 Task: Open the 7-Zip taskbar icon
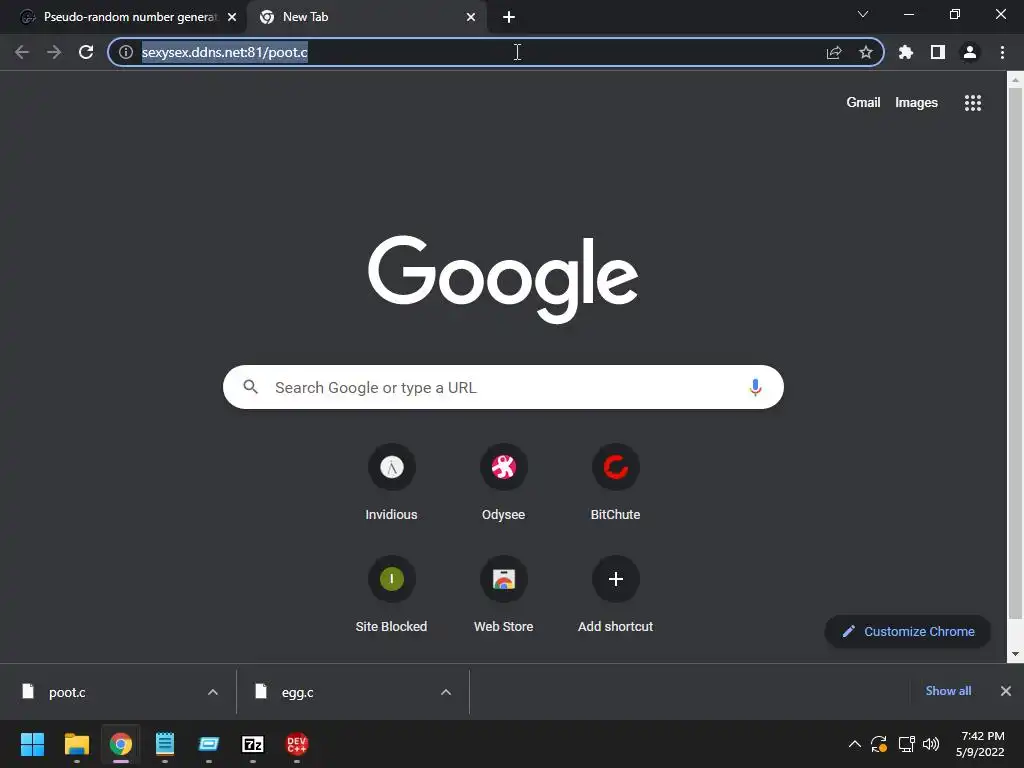click(253, 744)
